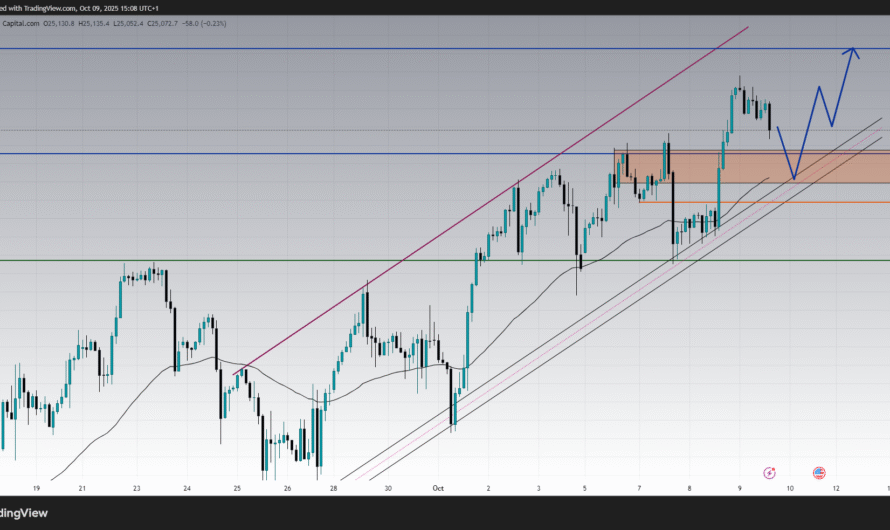Screen dimensions: 890x530
Task: Click the US flag economic event icon
Action: coord(818,473)
